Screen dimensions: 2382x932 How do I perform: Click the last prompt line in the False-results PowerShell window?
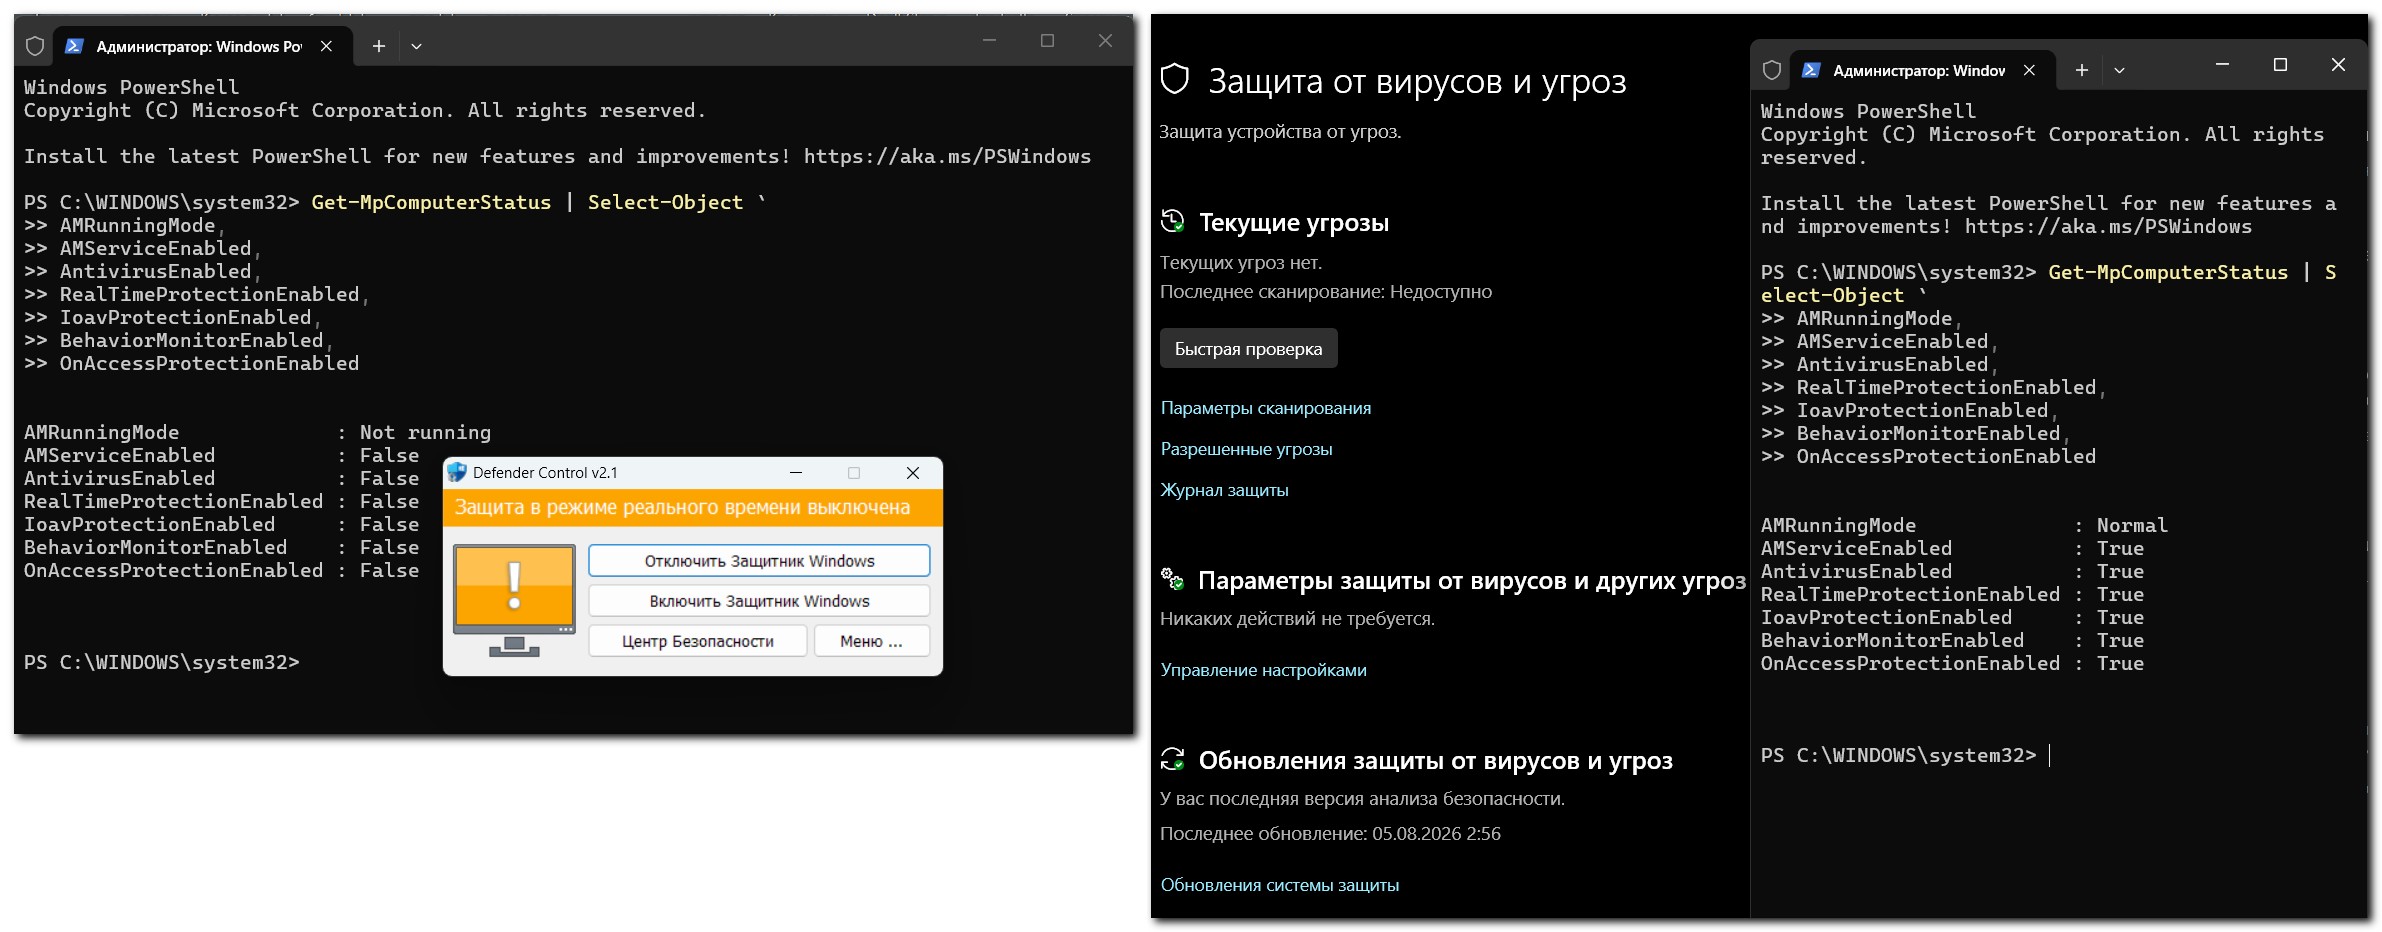[161, 662]
